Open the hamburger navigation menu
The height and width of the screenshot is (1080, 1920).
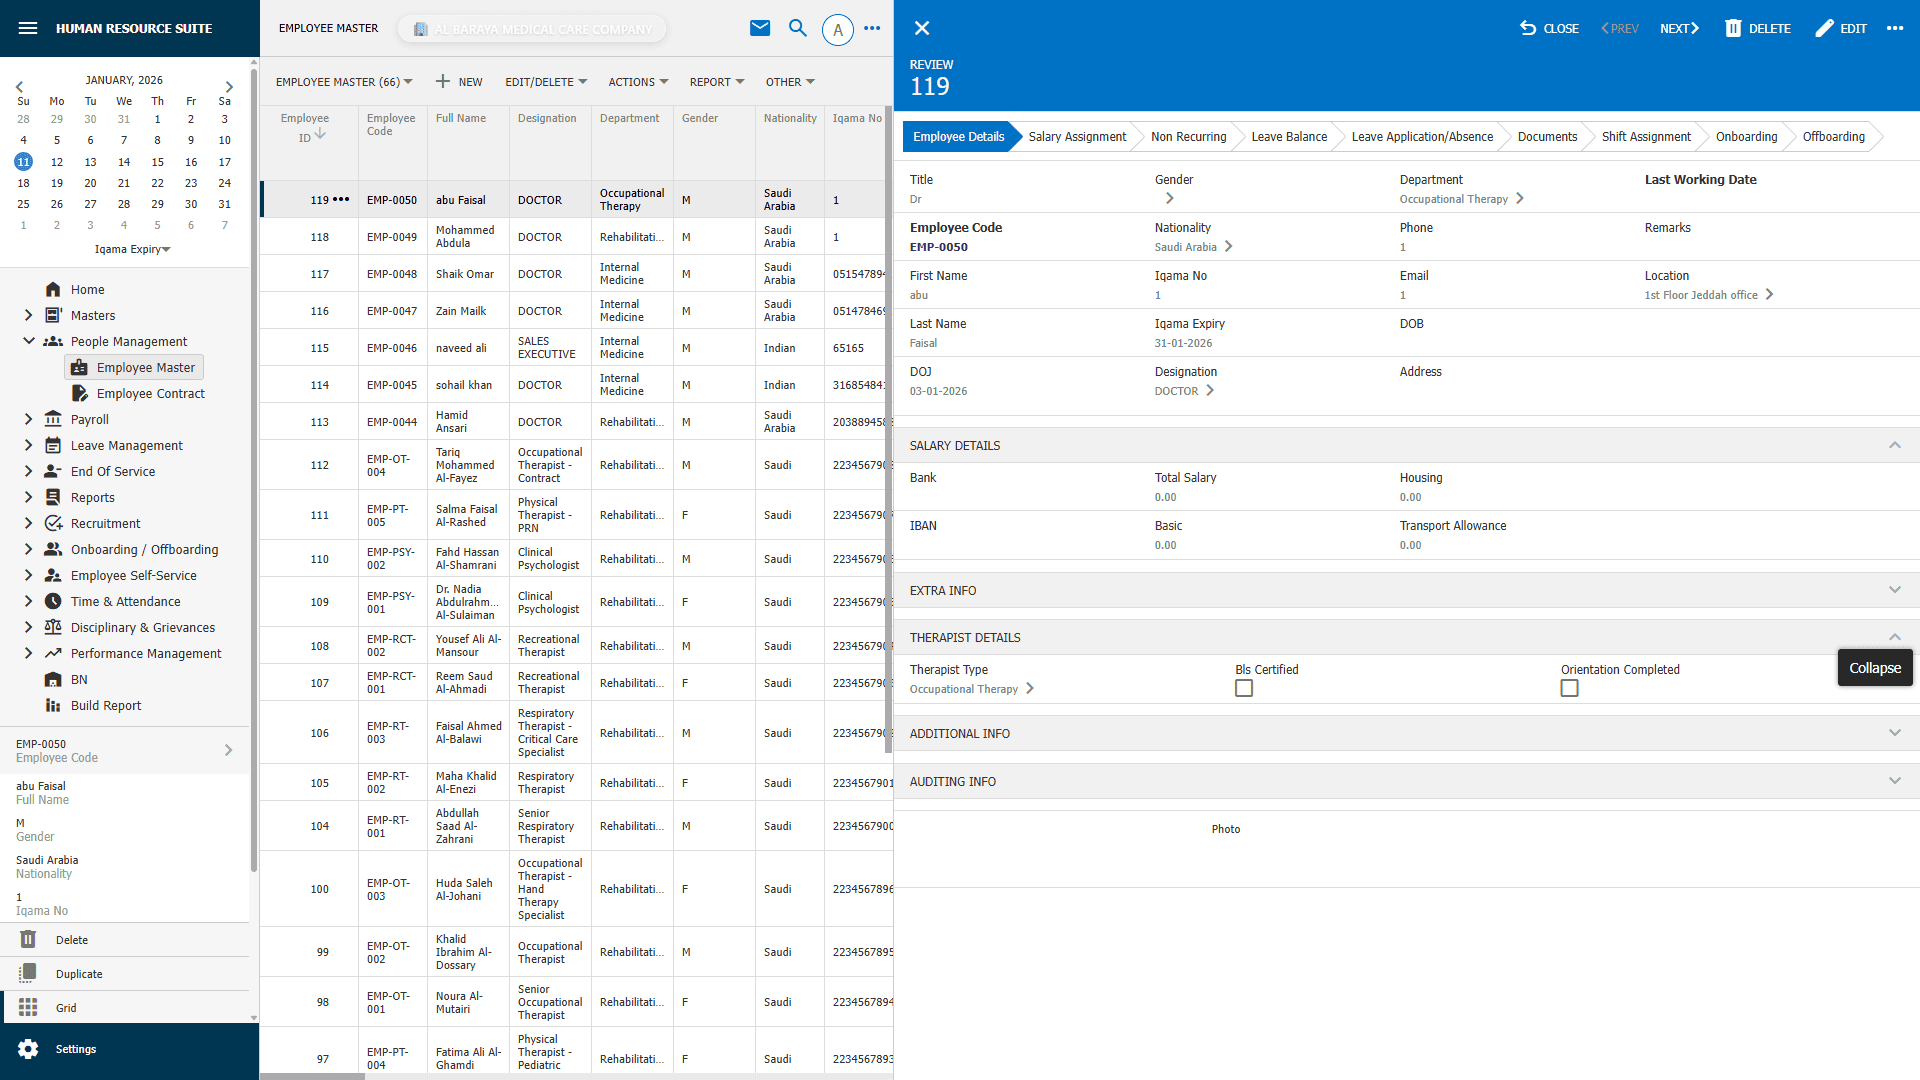click(x=27, y=28)
